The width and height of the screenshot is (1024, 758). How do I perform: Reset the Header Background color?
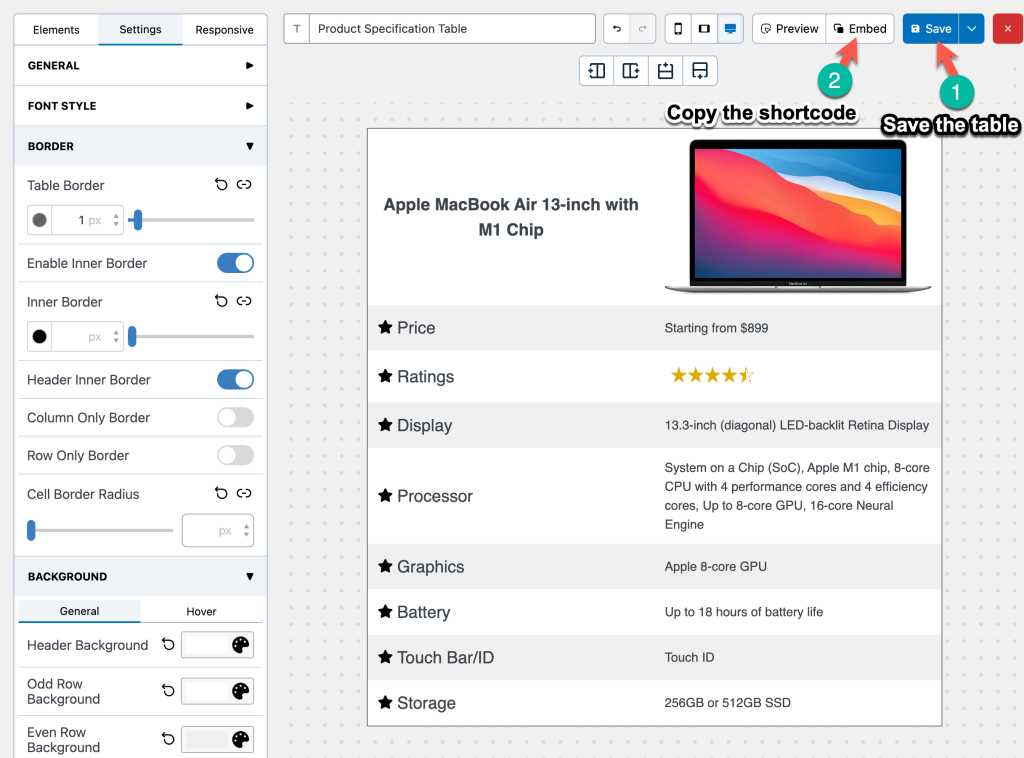[x=169, y=645]
